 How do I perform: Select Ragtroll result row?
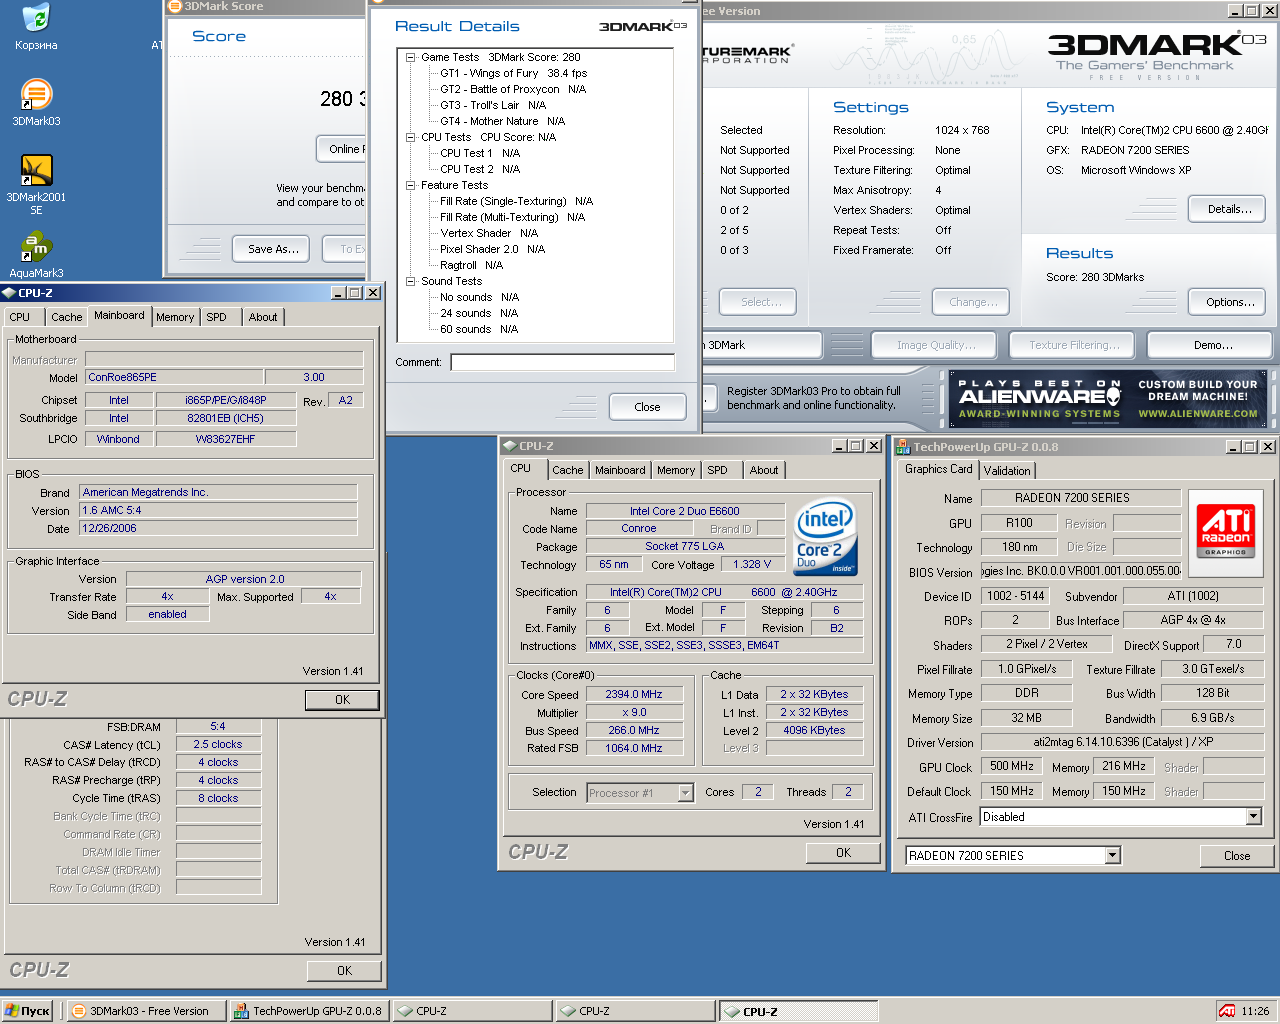point(471,265)
